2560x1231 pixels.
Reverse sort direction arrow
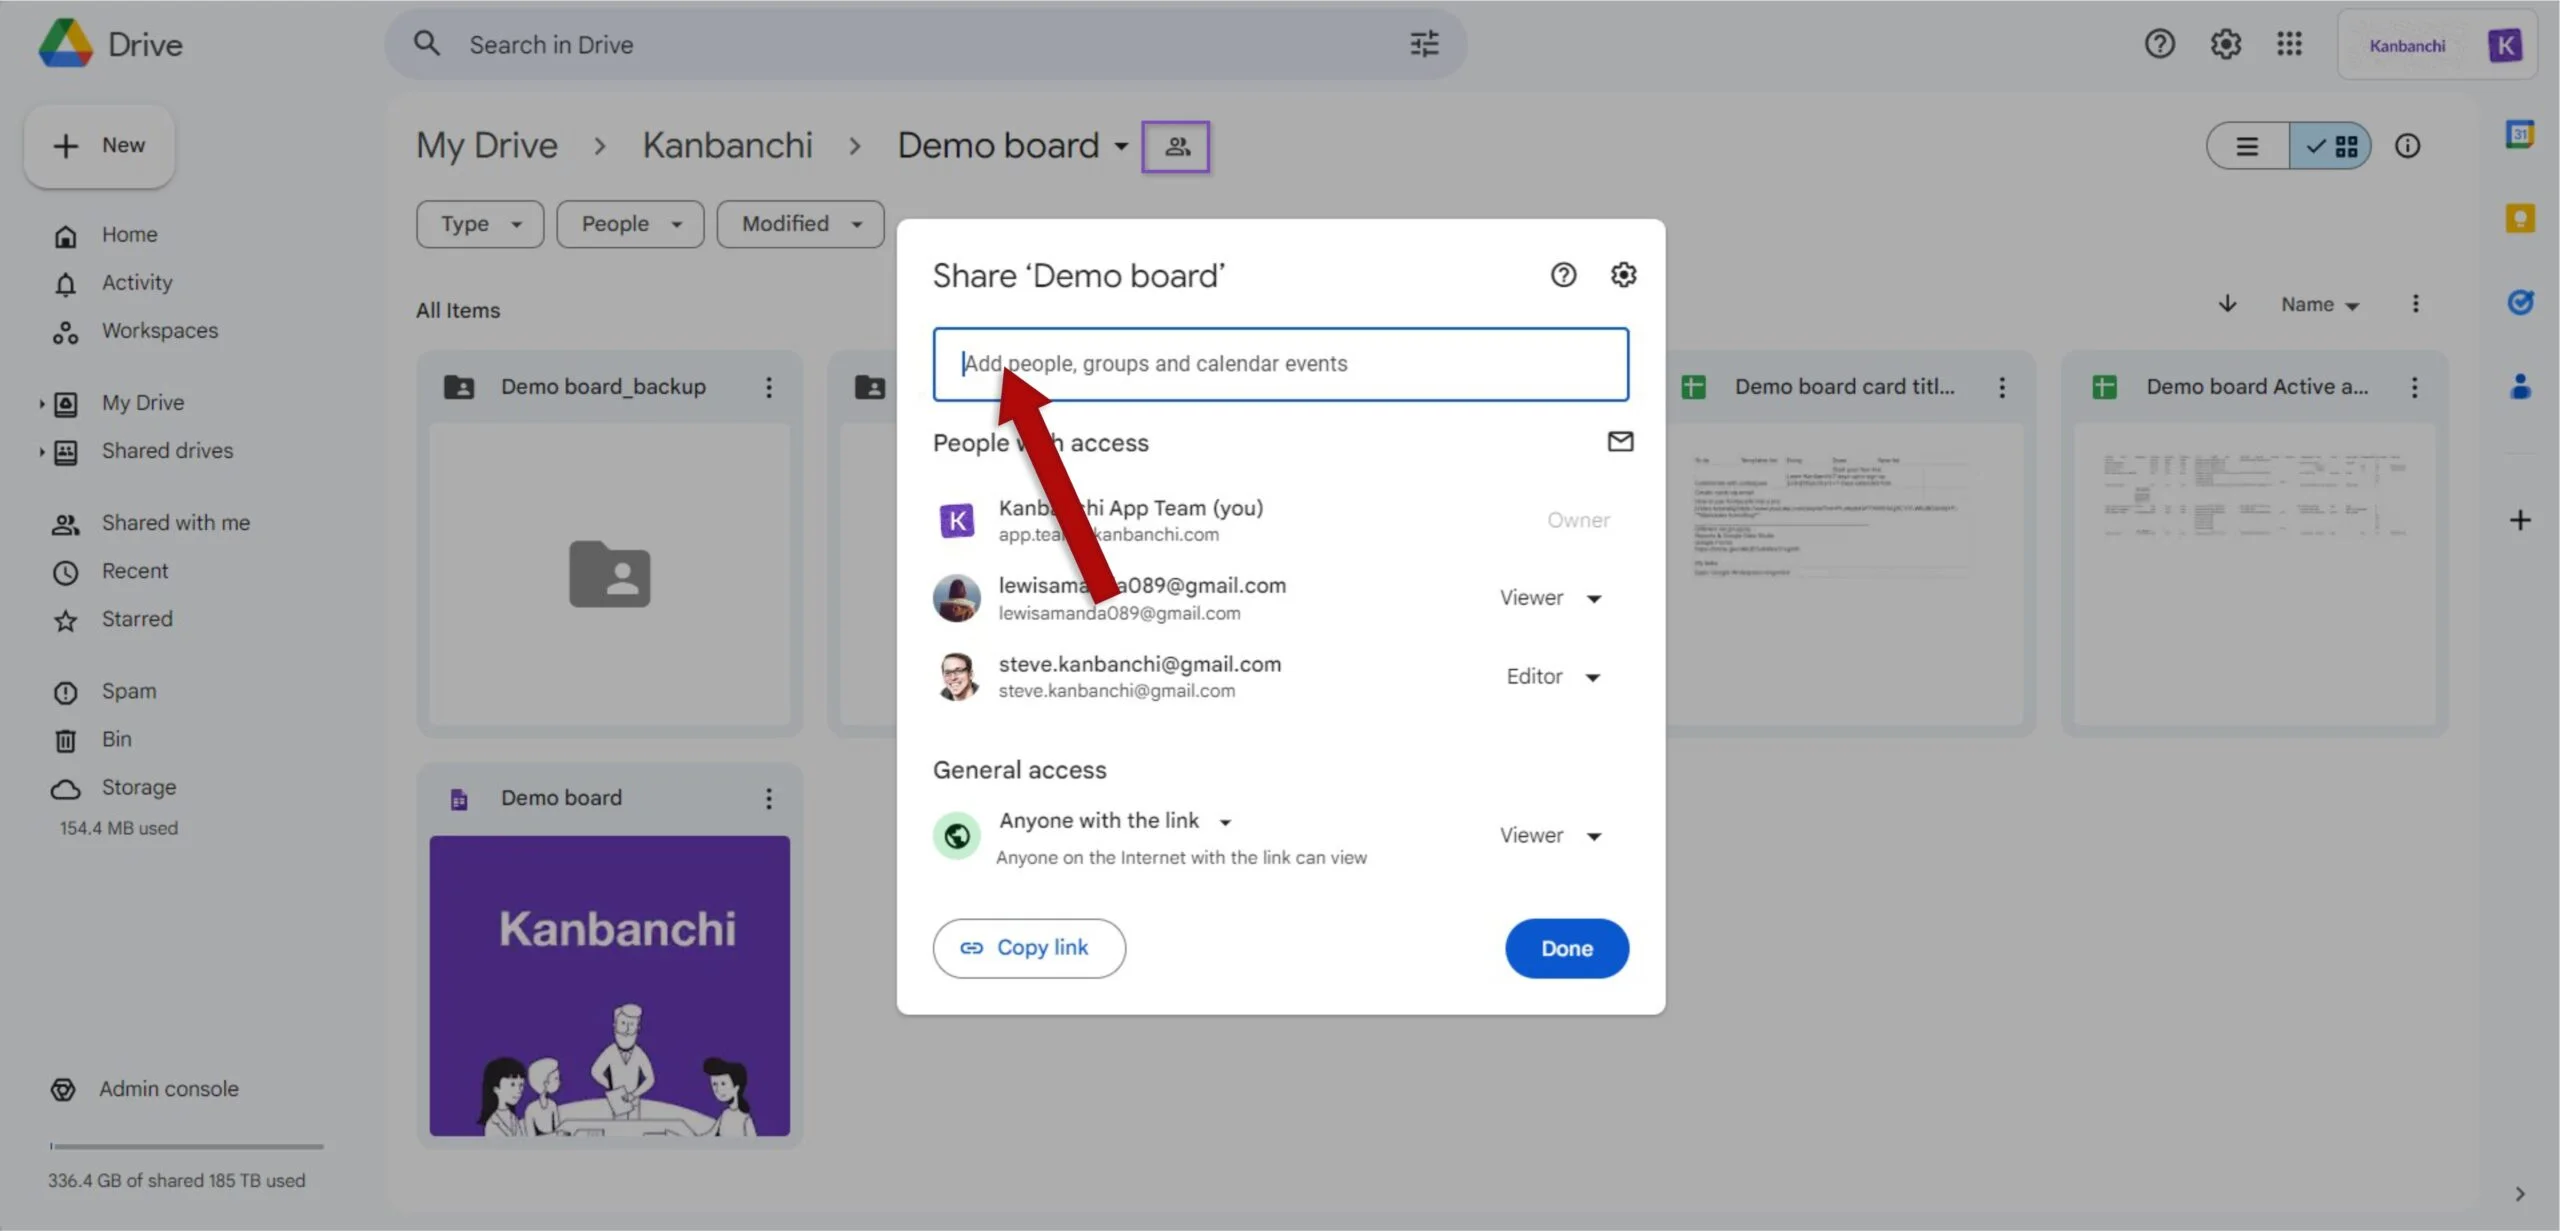[2227, 304]
